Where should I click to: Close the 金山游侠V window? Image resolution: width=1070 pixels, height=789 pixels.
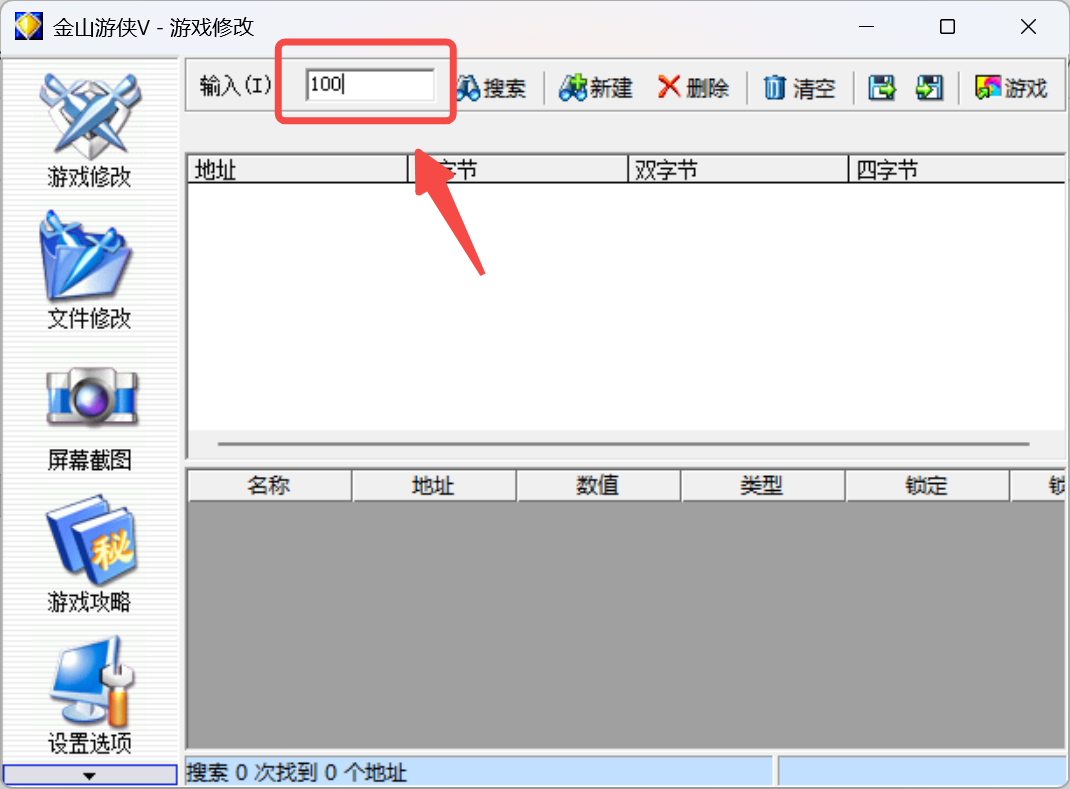pyautogui.click(x=1028, y=27)
